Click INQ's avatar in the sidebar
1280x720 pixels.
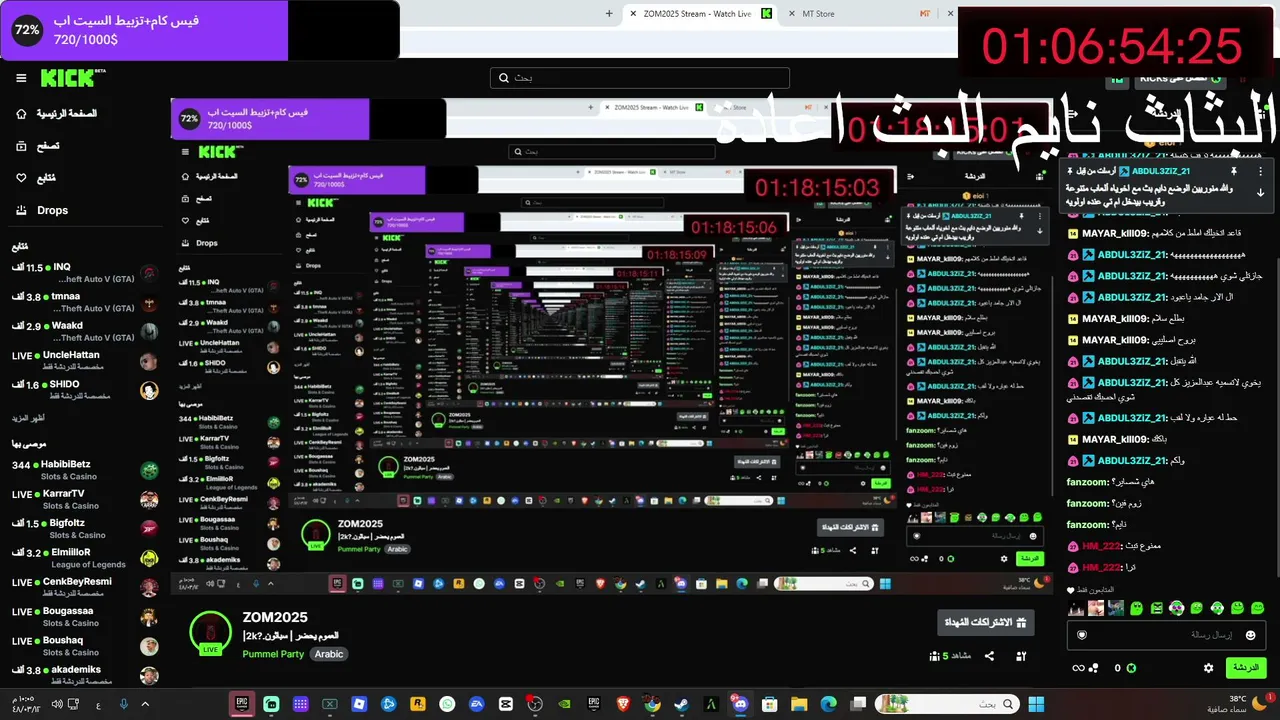click(149, 274)
